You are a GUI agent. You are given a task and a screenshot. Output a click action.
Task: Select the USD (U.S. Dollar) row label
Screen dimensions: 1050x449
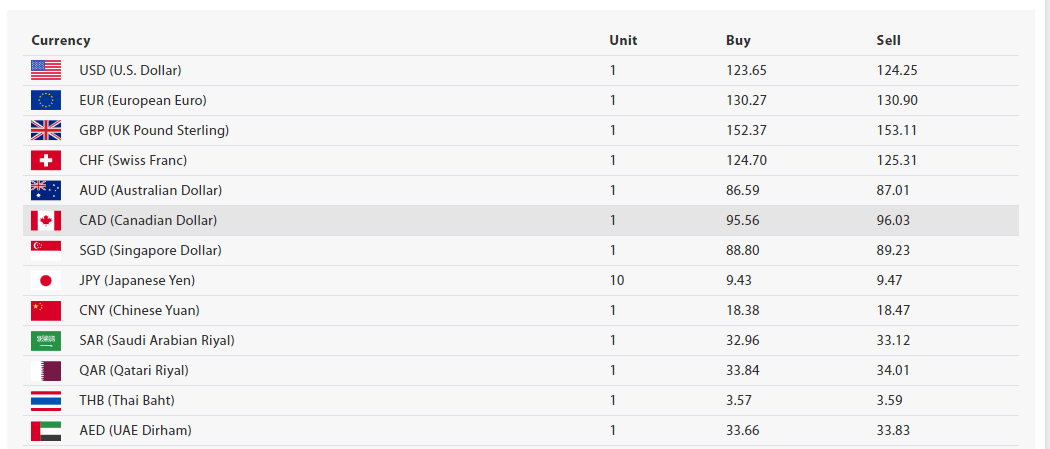[130, 70]
